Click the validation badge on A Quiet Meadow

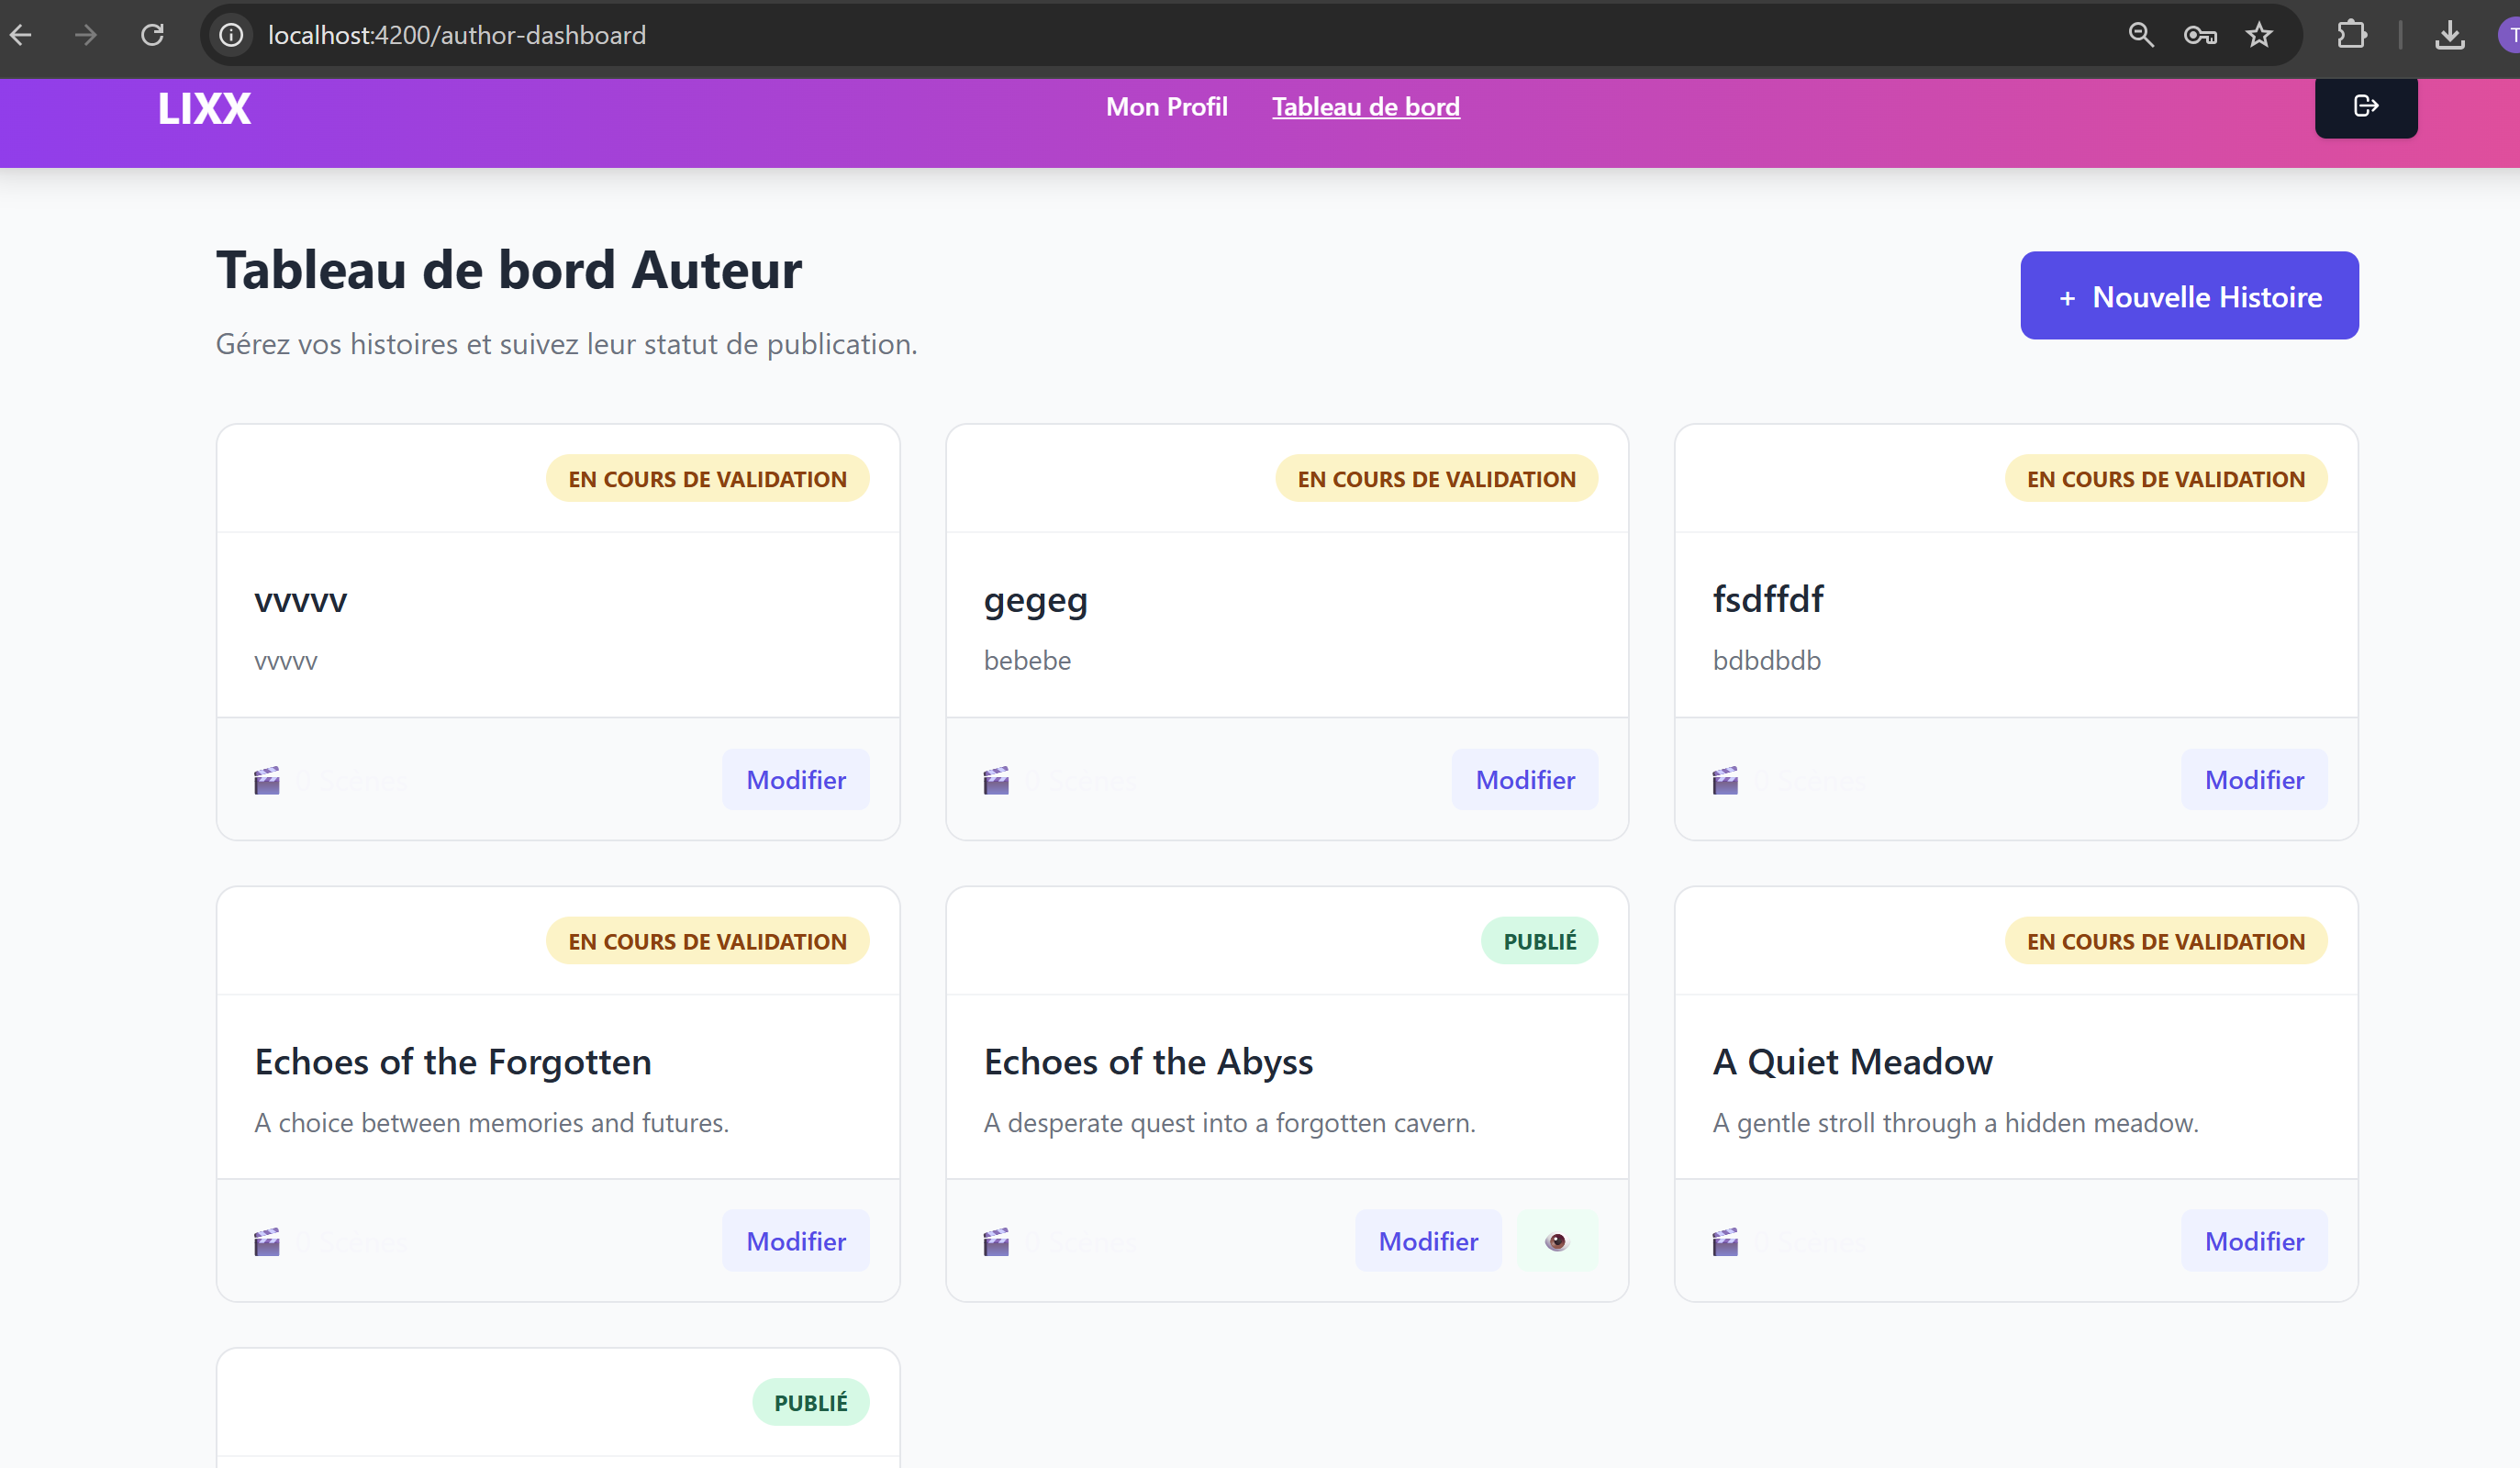pyautogui.click(x=2166, y=941)
